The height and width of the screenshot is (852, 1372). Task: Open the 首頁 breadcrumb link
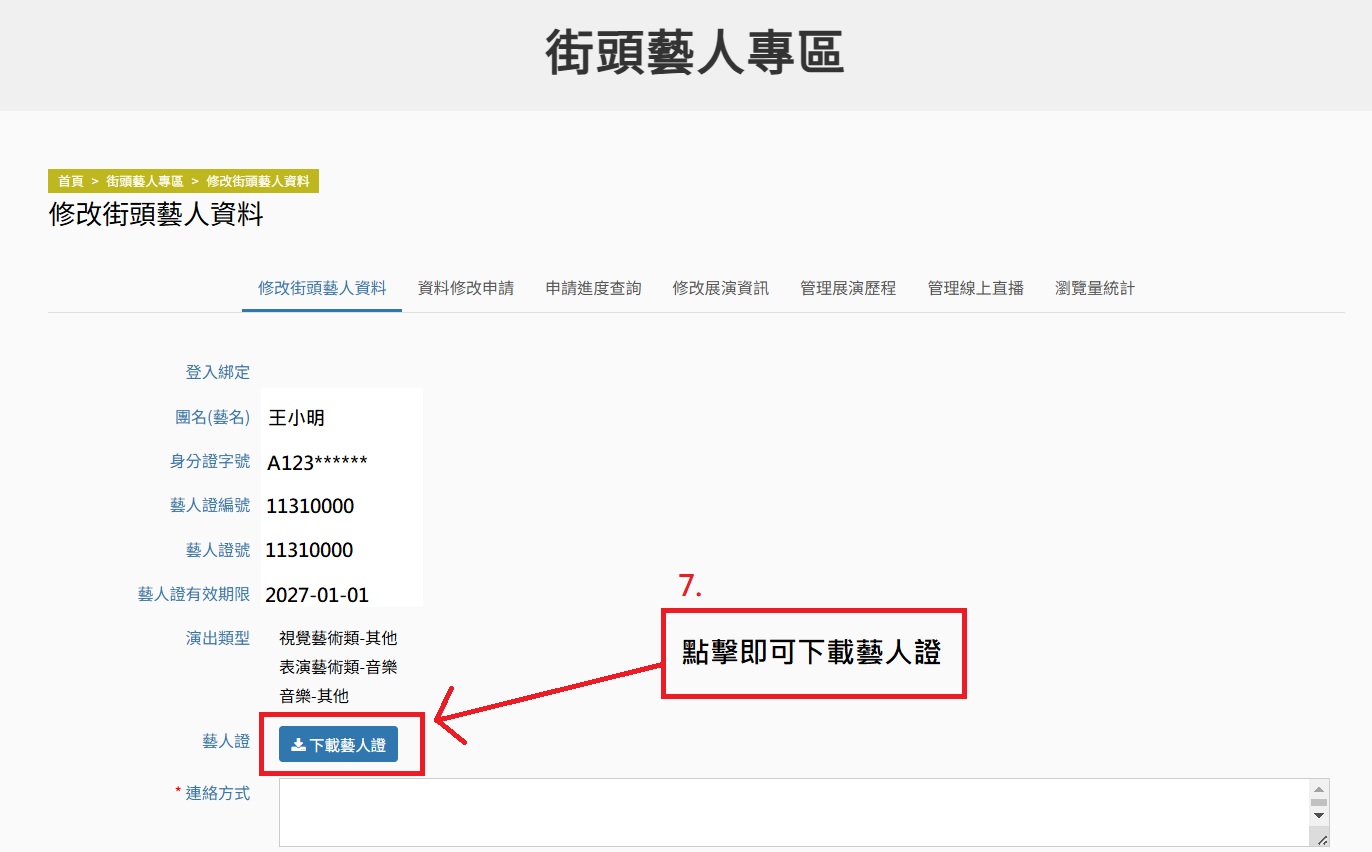coord(70,181)
